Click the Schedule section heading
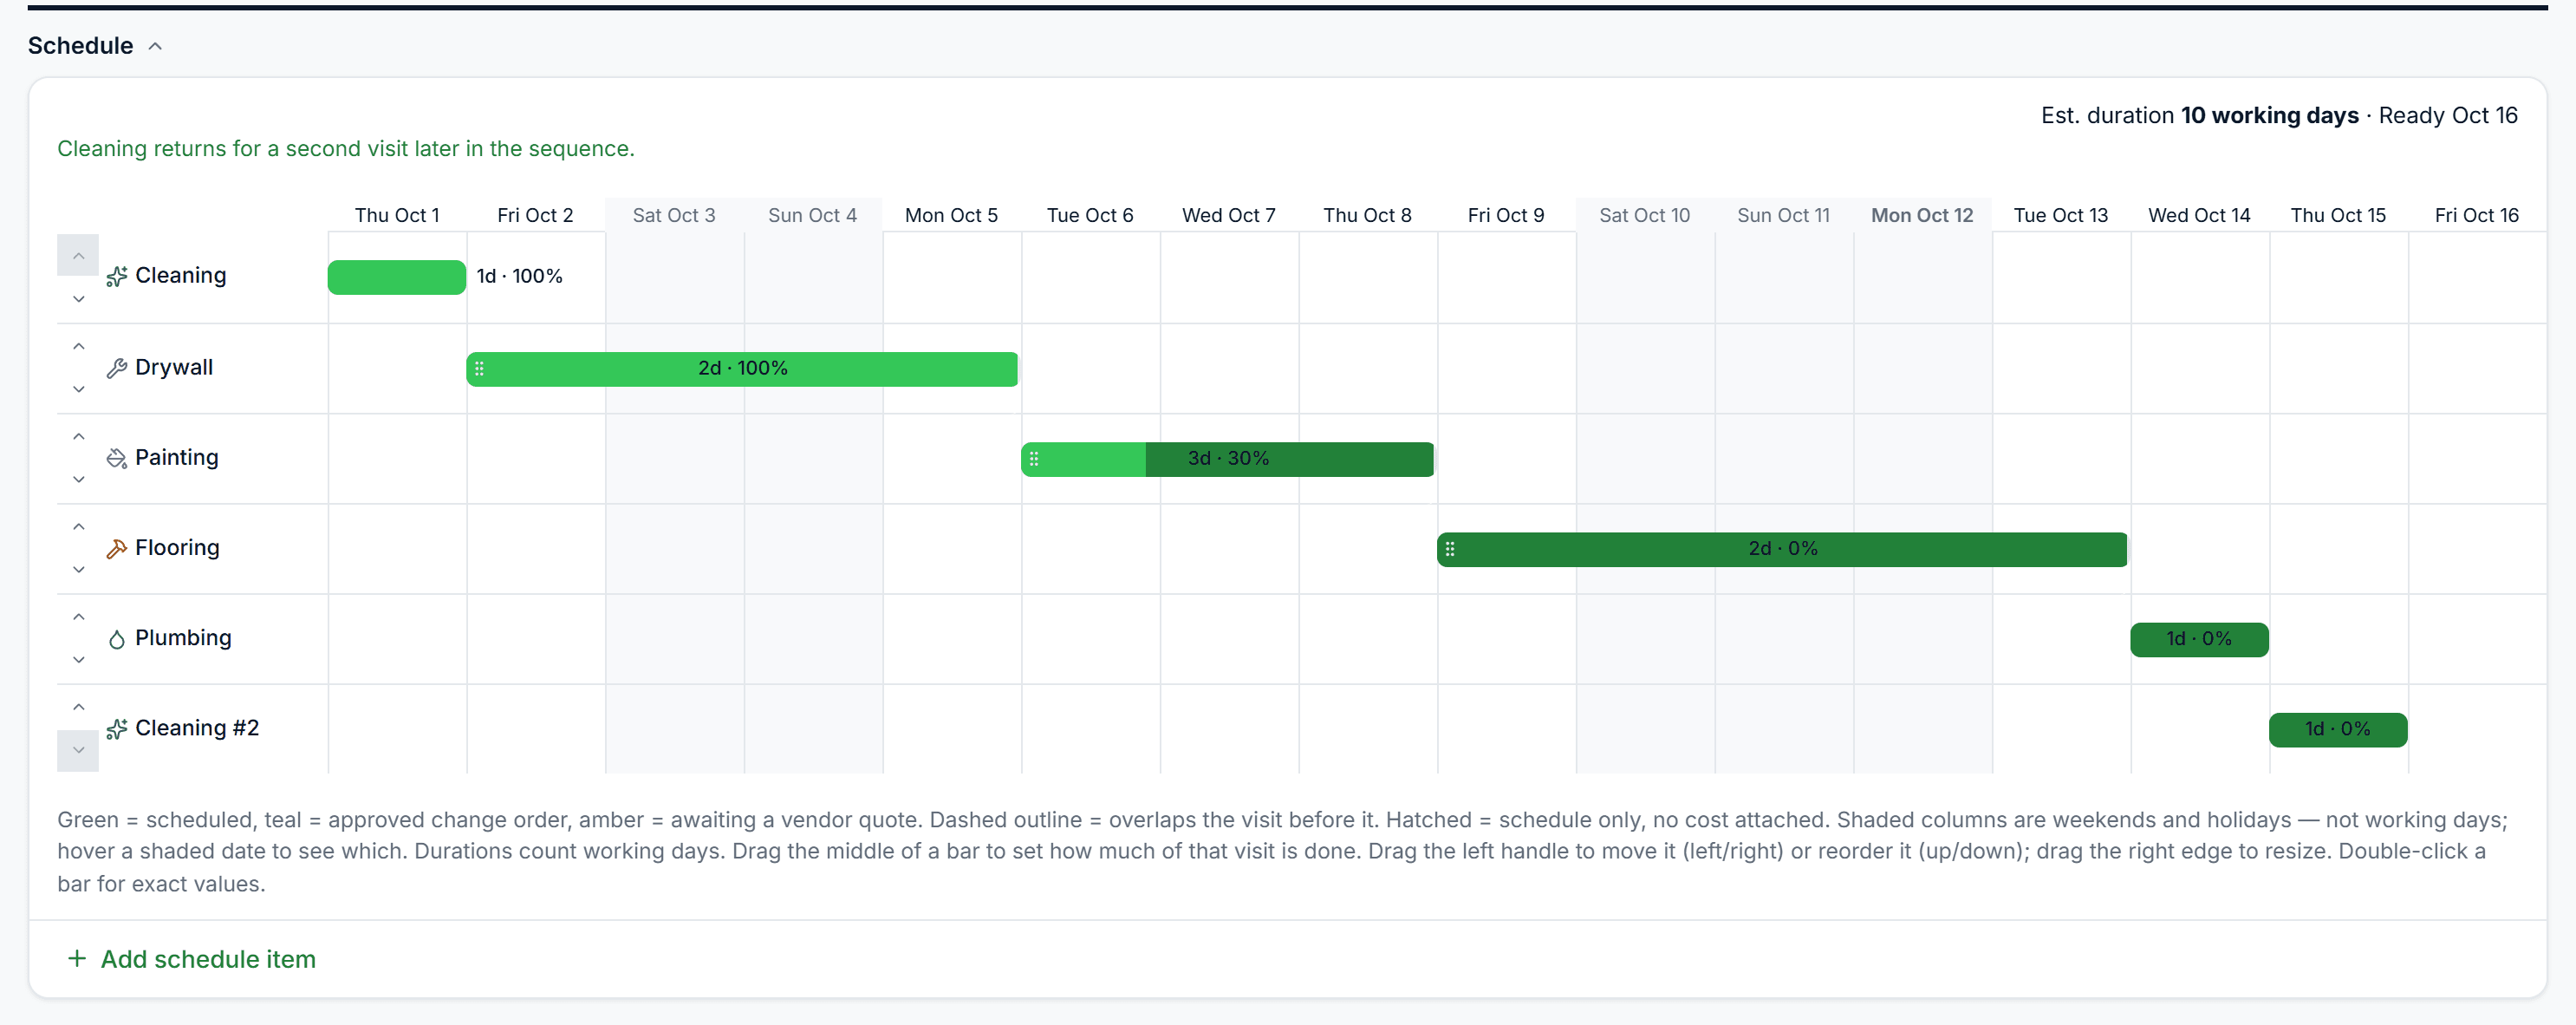Viewport: 2576px width, 1025px height. 80,45
